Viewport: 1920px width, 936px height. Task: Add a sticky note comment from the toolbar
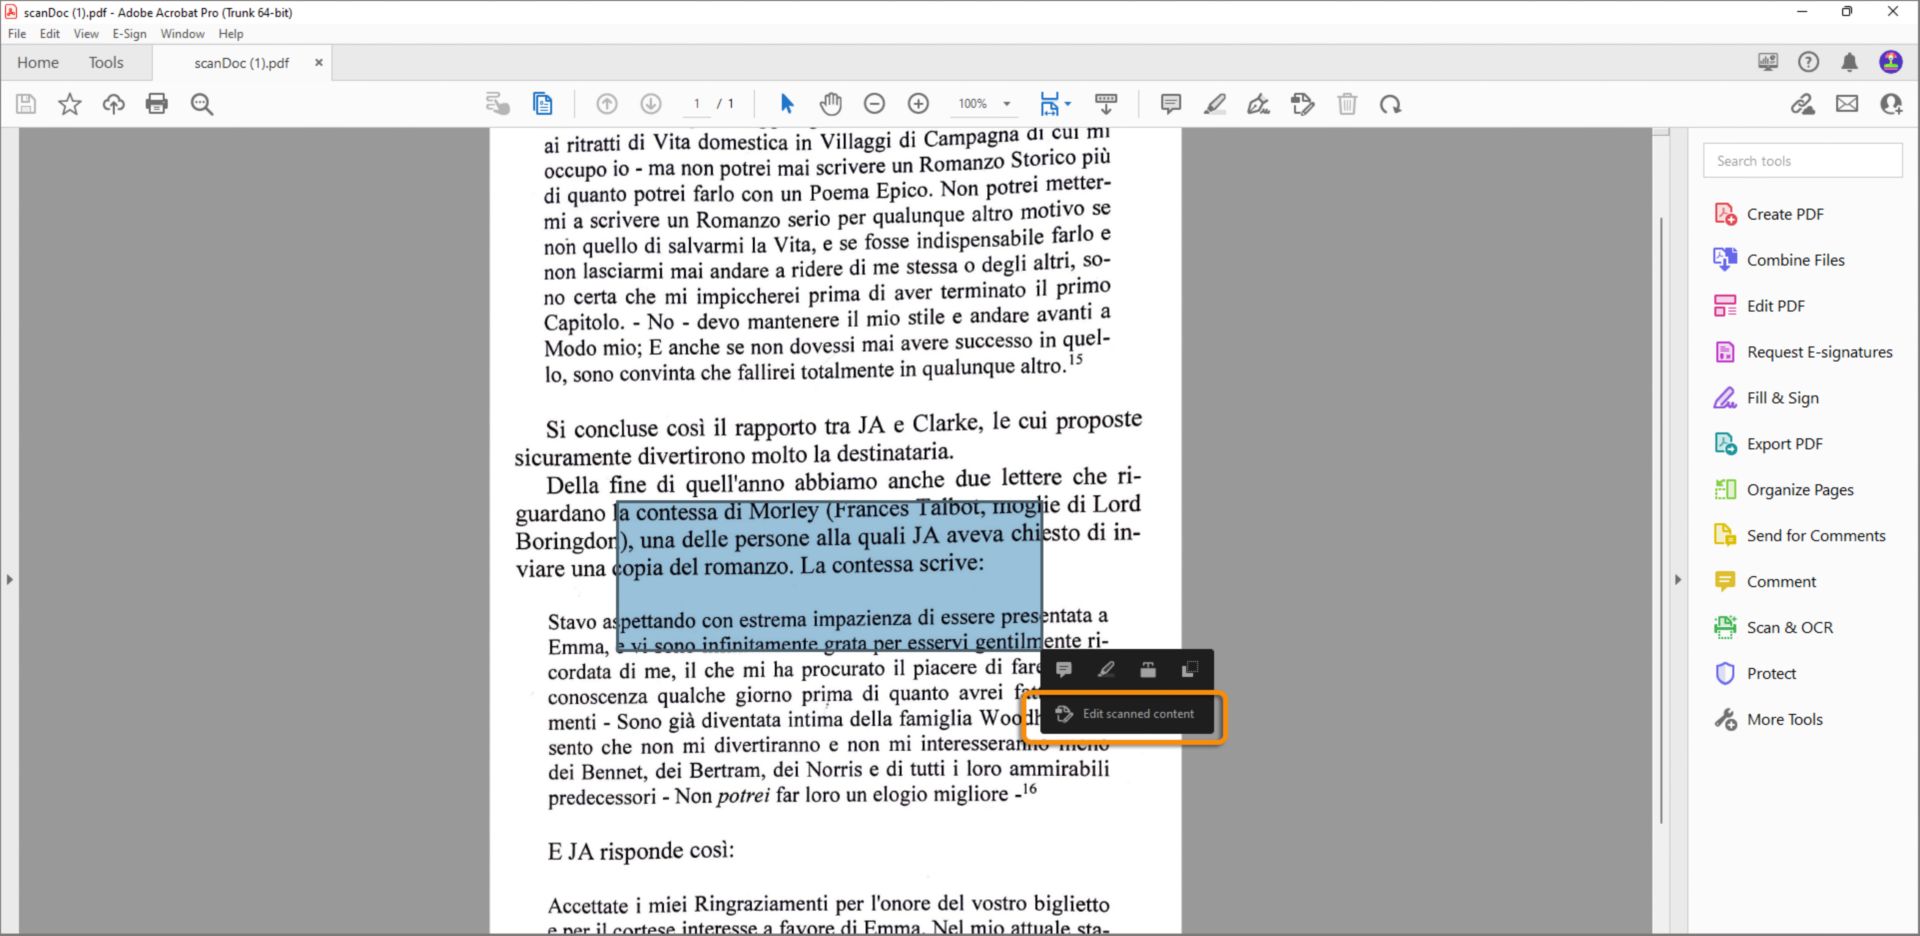1170,103
